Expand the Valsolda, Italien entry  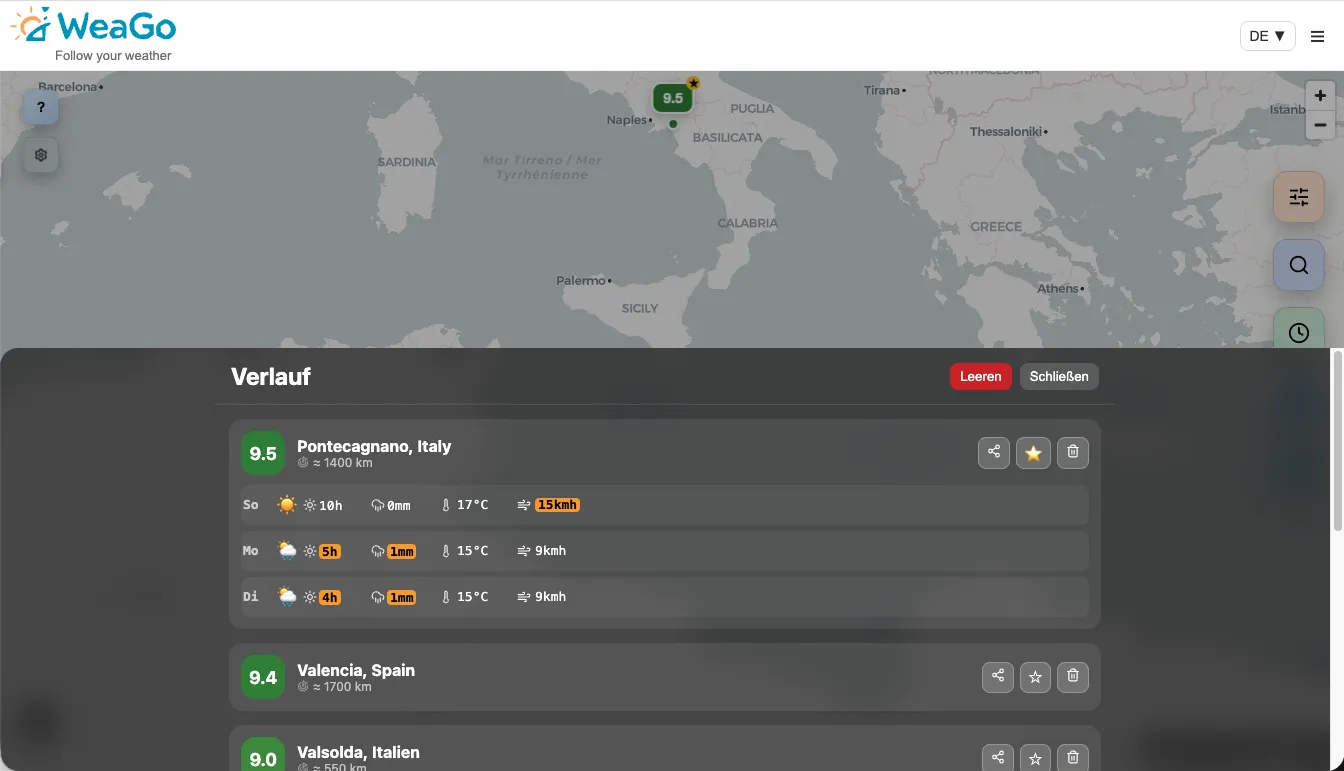pyautogui.click(x=600, y=755)
